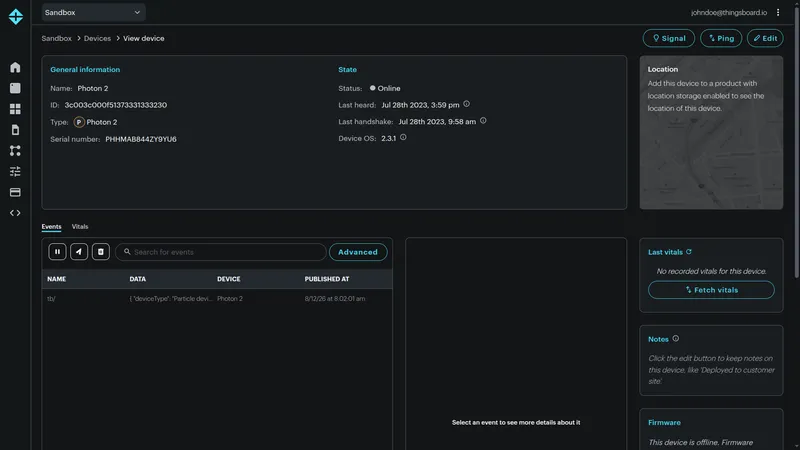Image resolution: width=800 pixels, height=450 pixels.
Task: Click the Photon 2 type badge icon
Action: (79, 122)
